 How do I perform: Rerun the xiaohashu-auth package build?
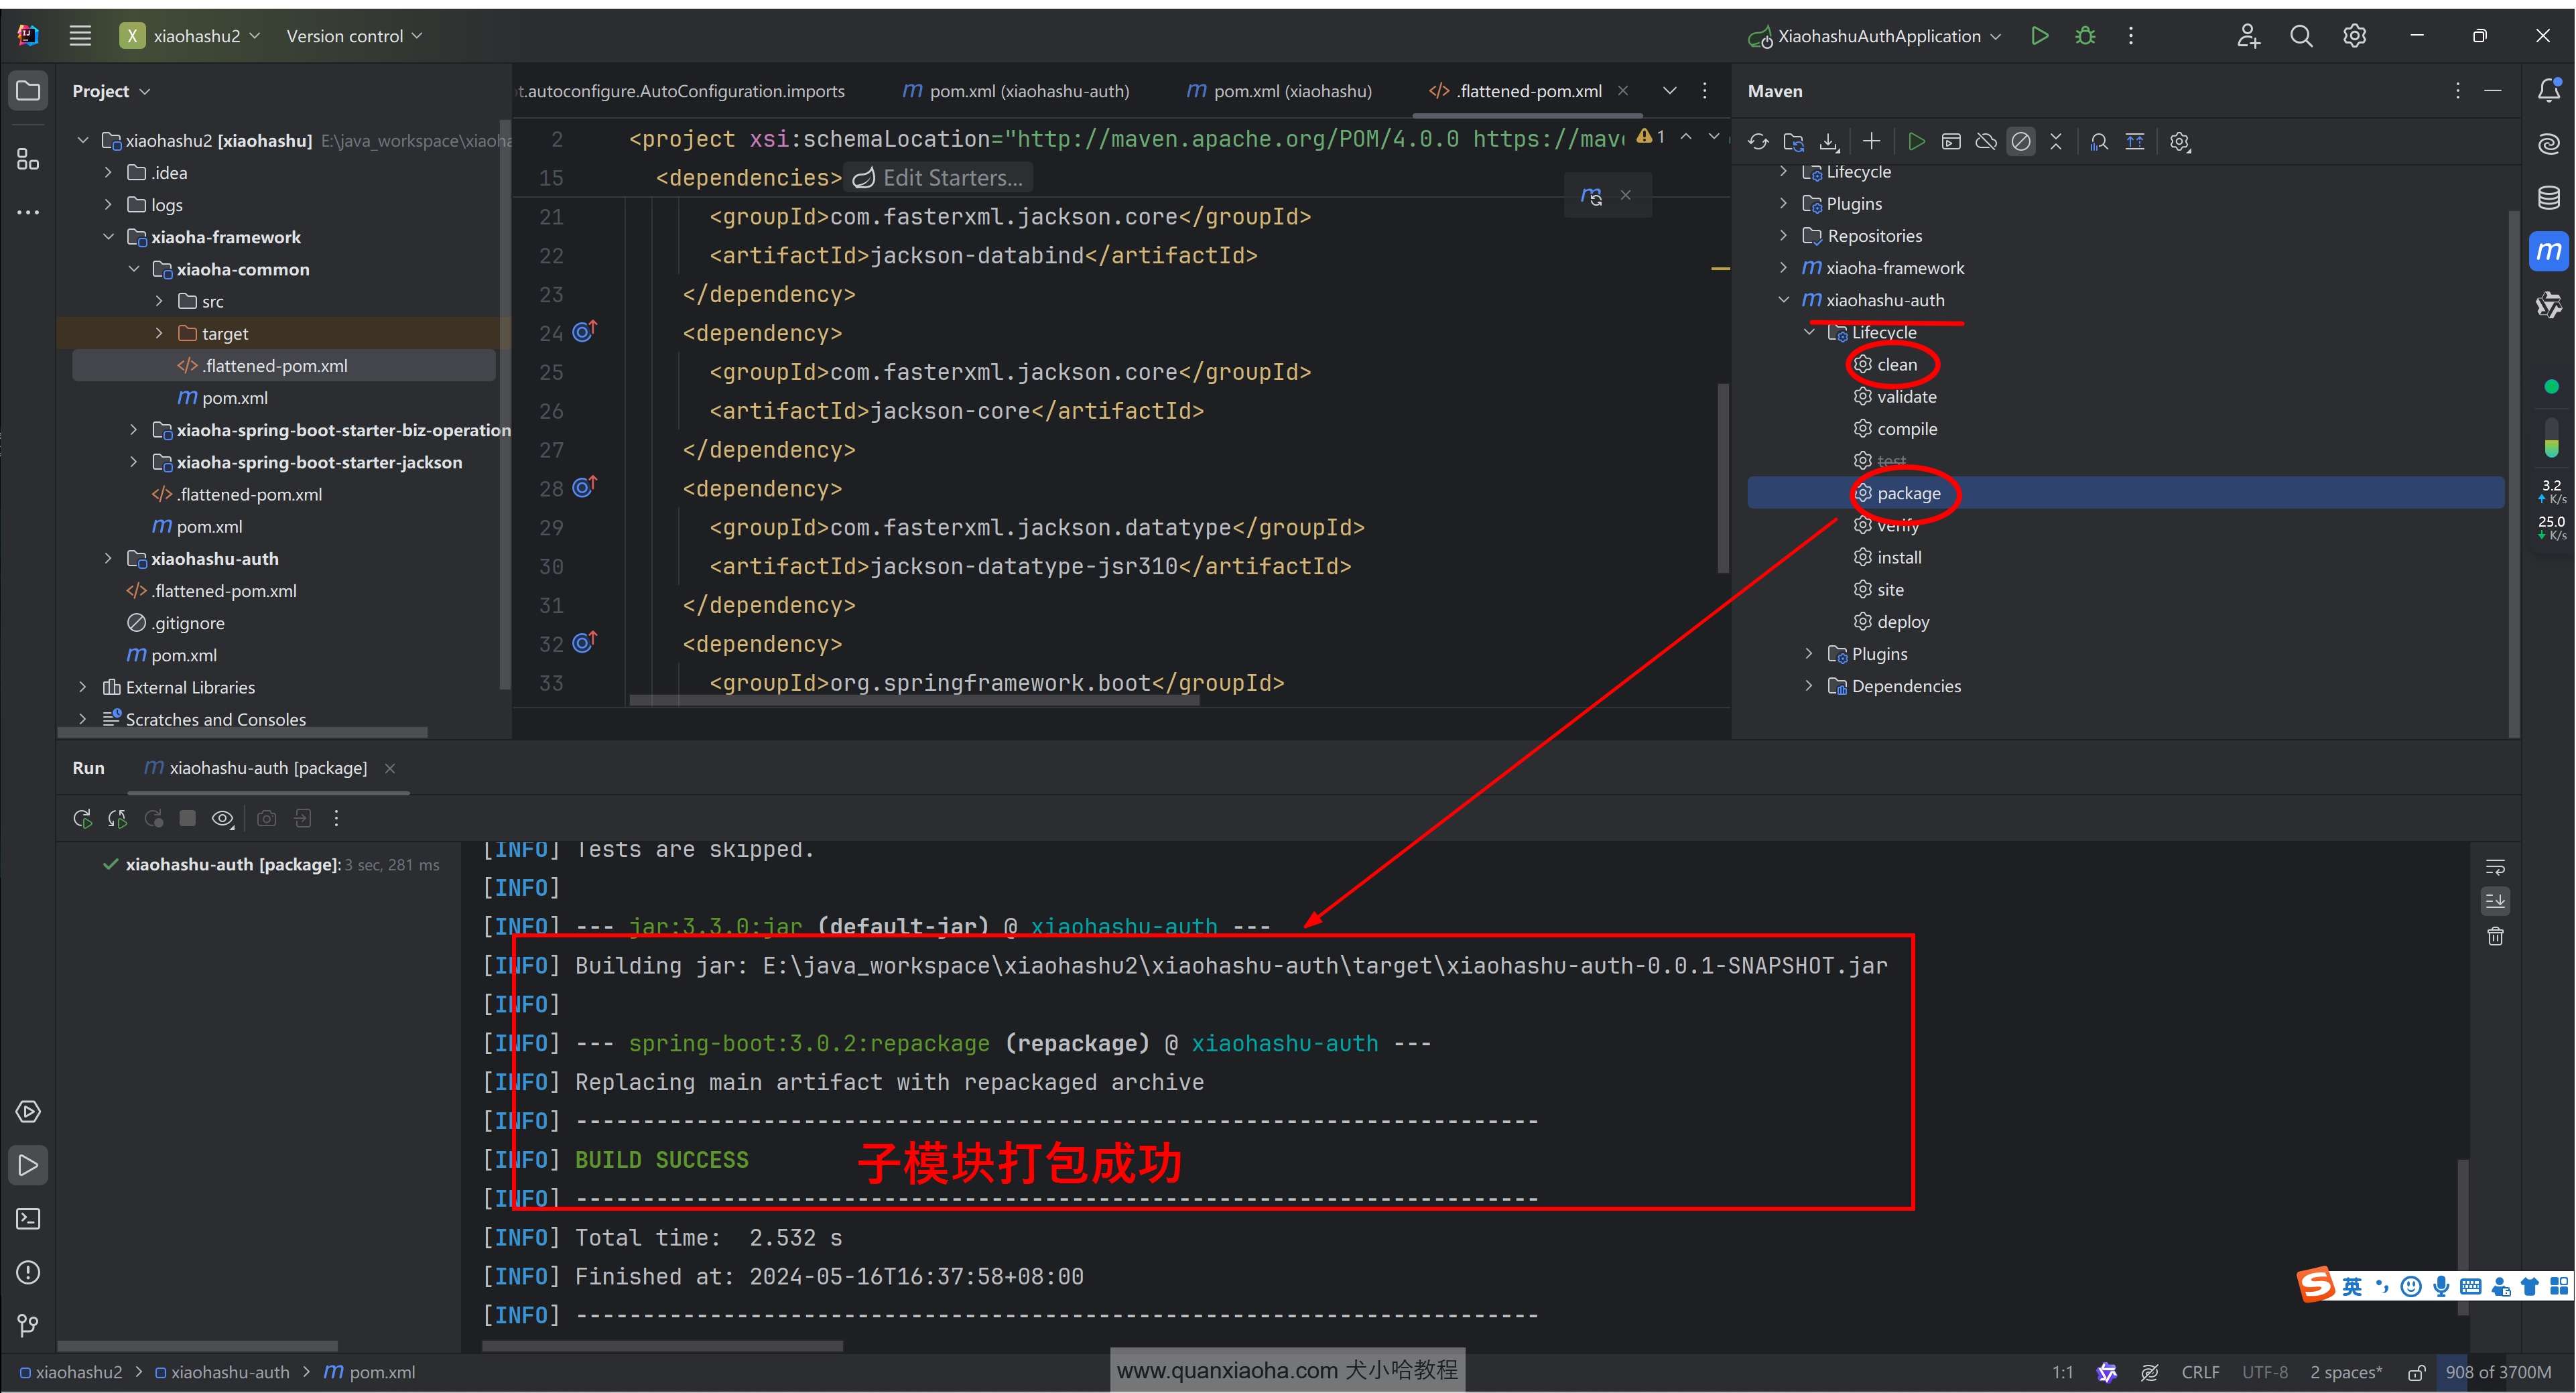click(83, 819)
